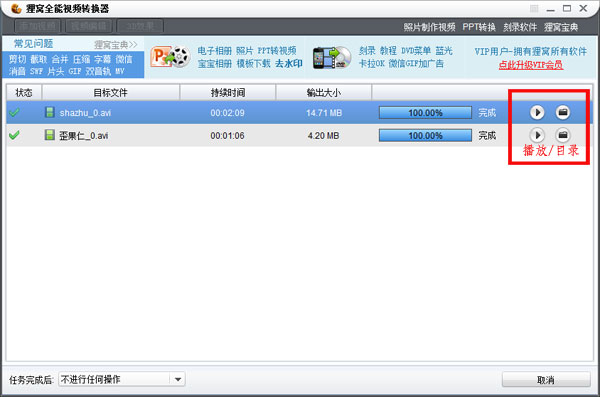Click the film file icon of shazhu_0.avi

pyautogui.click(x=49, y=112)
